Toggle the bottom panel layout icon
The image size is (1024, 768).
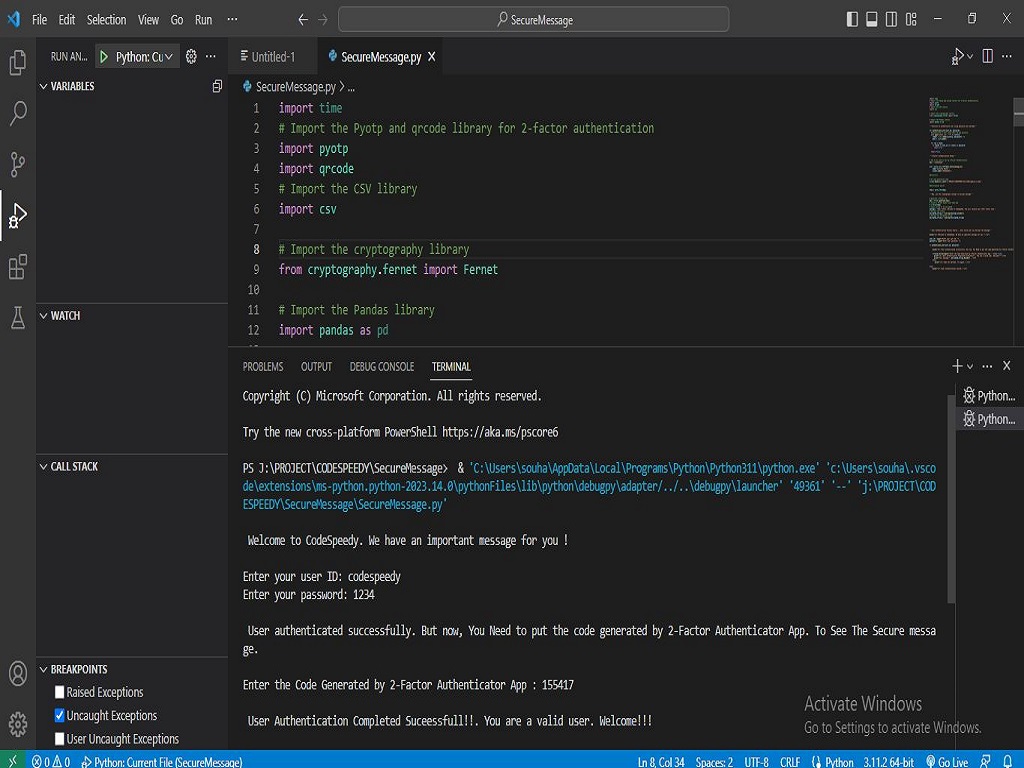point(872,20)
